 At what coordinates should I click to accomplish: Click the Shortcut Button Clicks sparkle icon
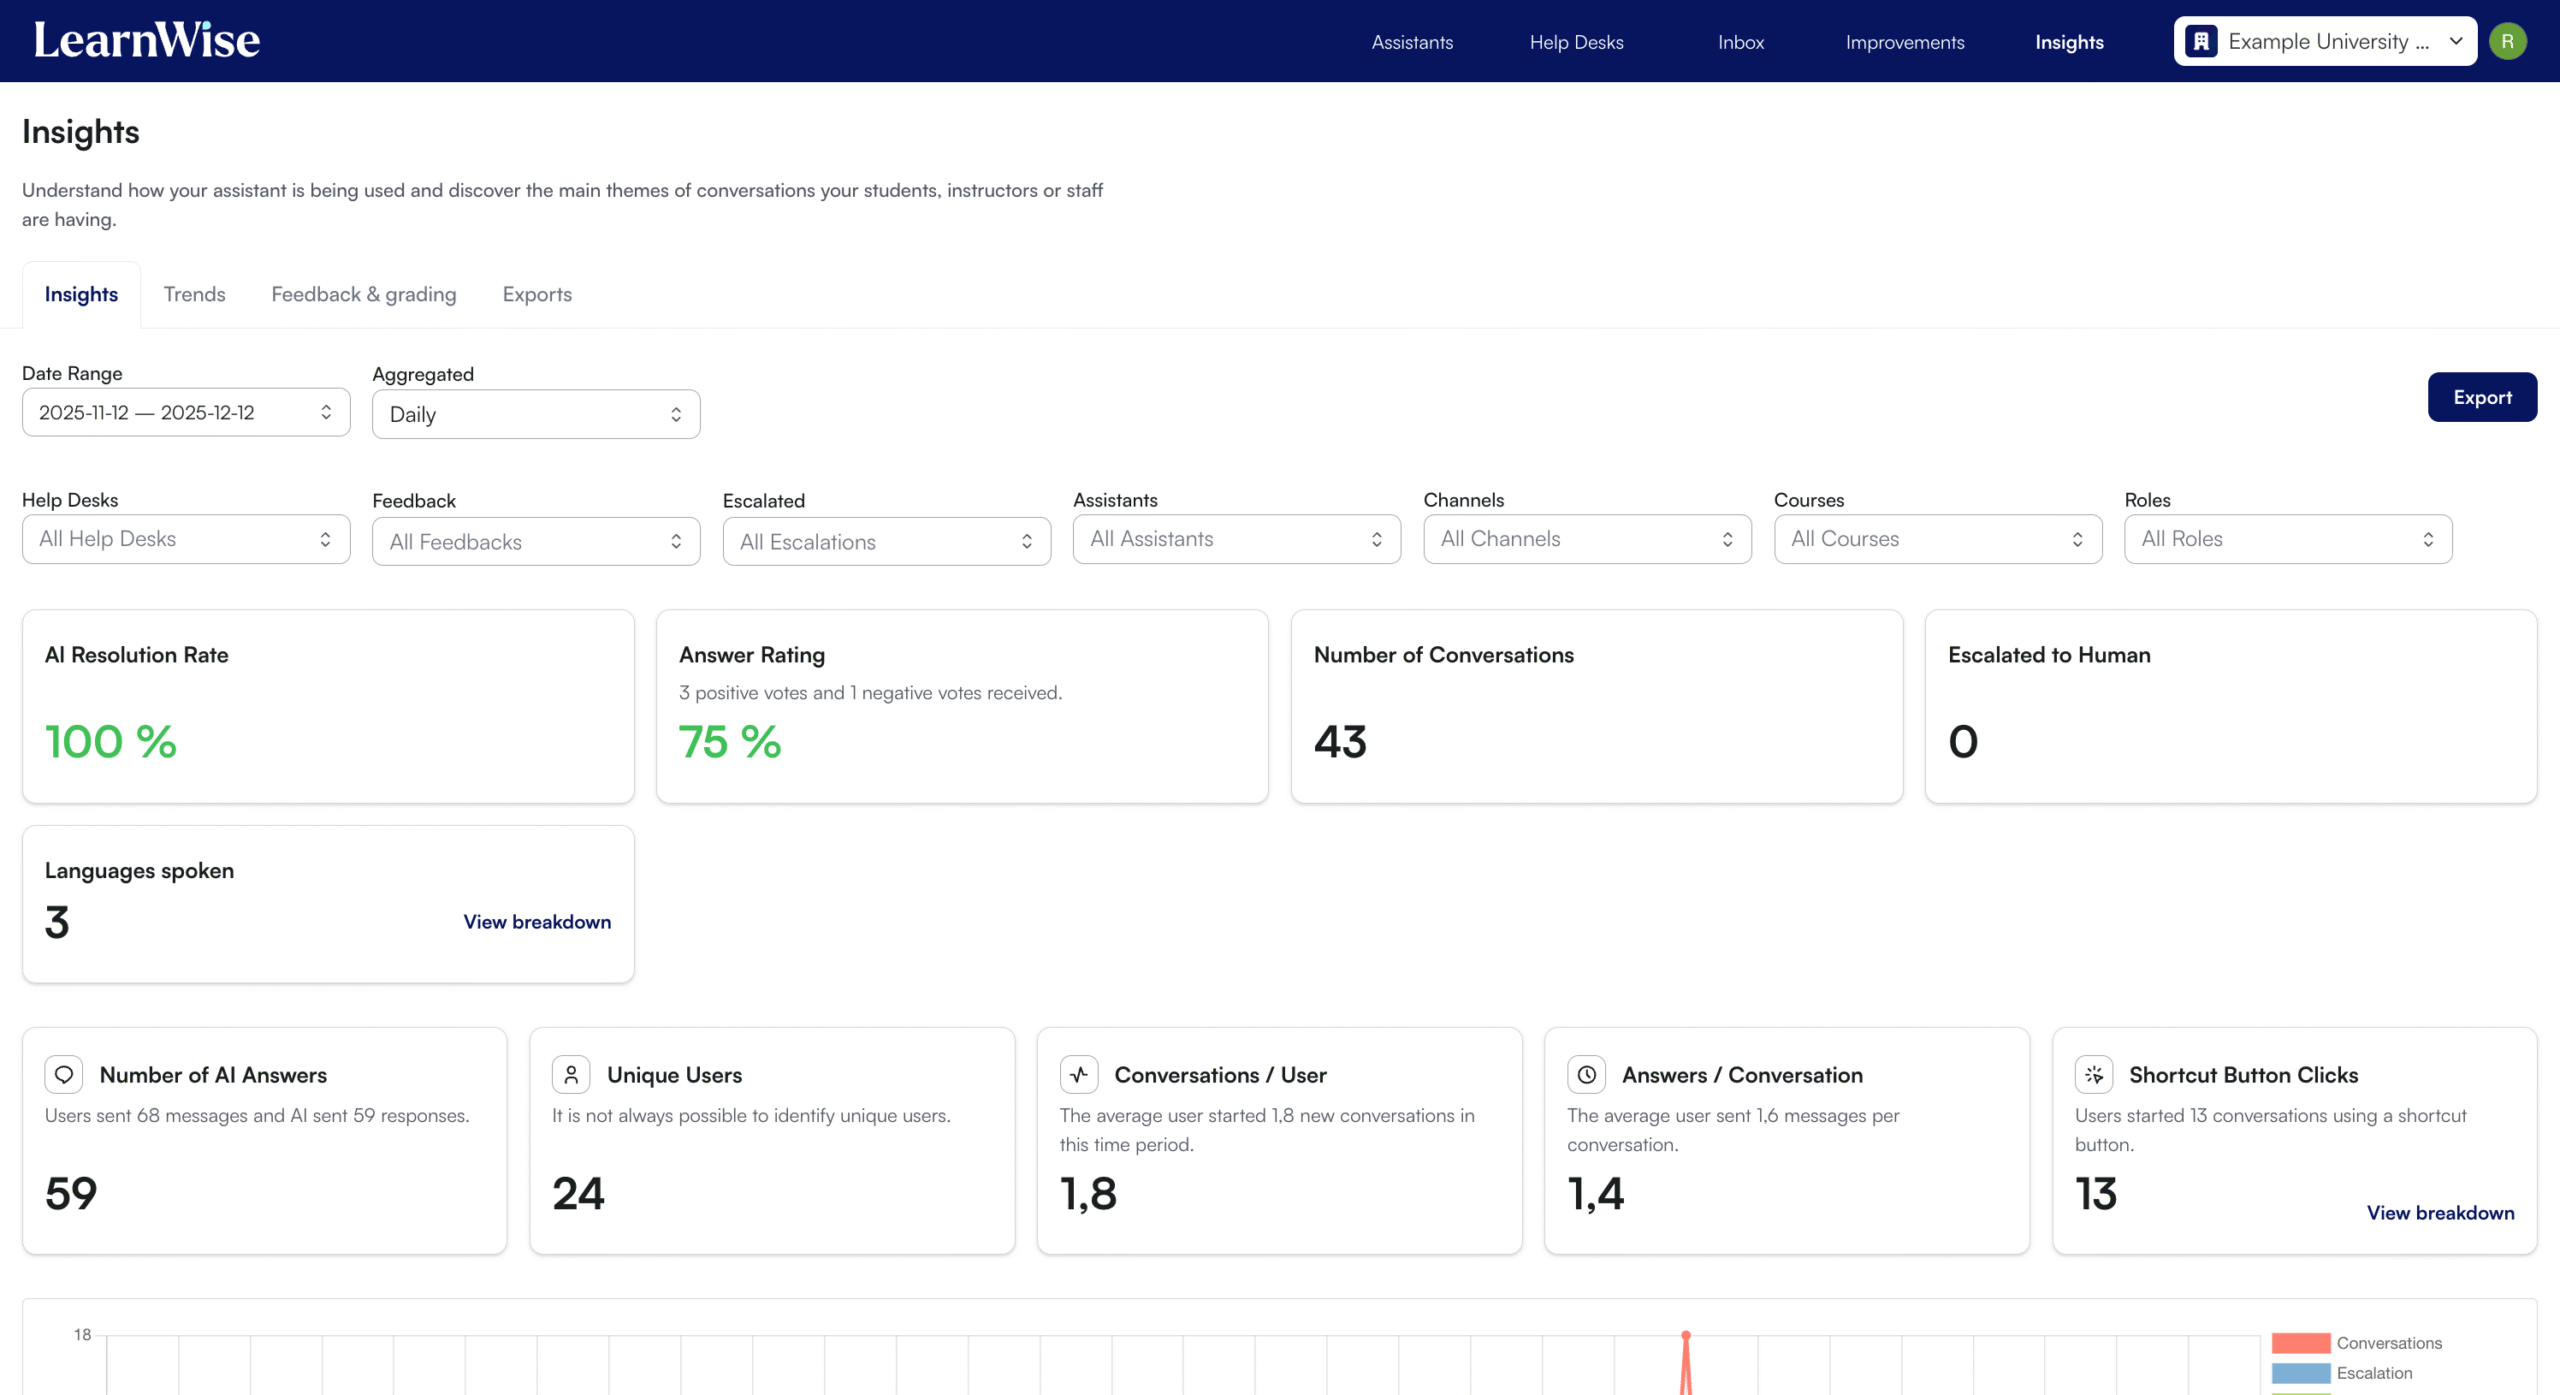click(x=2094, y=1074)
